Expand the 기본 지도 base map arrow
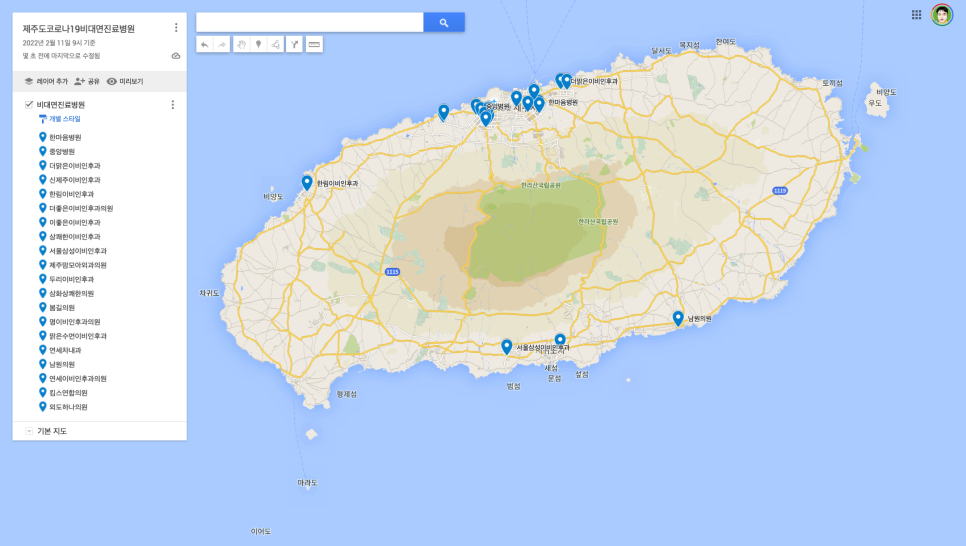The width and height of the screenshot is (966, 546). point(28,431)
